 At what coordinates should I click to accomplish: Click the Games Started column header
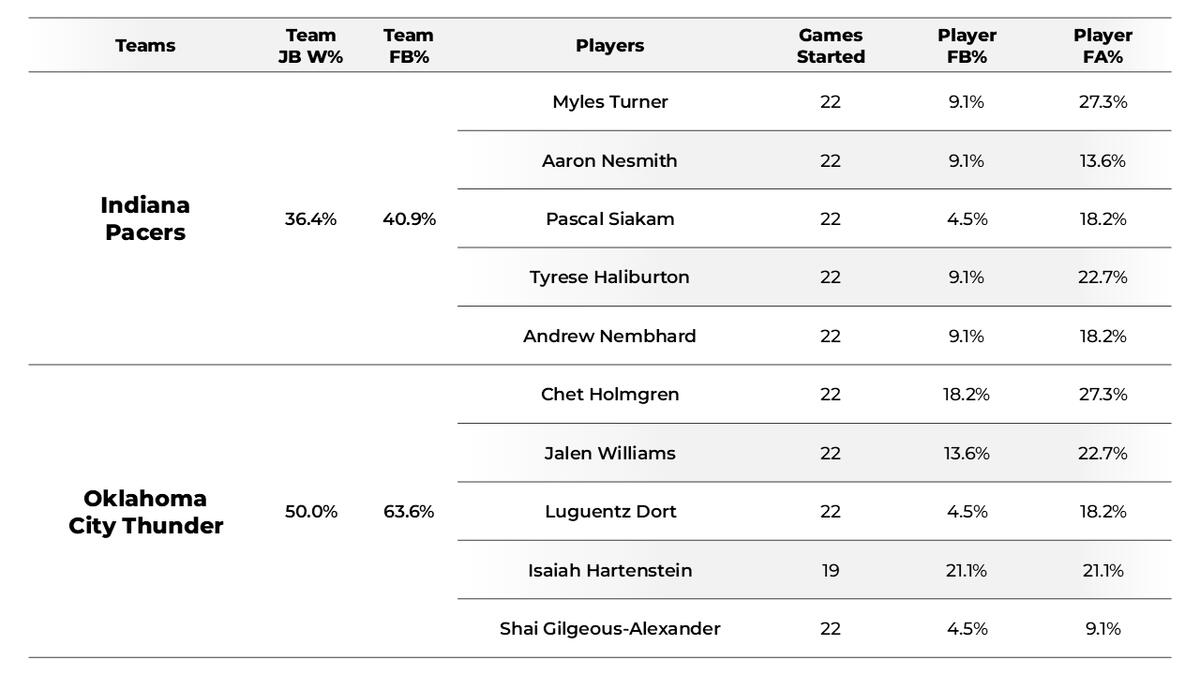[830, 46]
